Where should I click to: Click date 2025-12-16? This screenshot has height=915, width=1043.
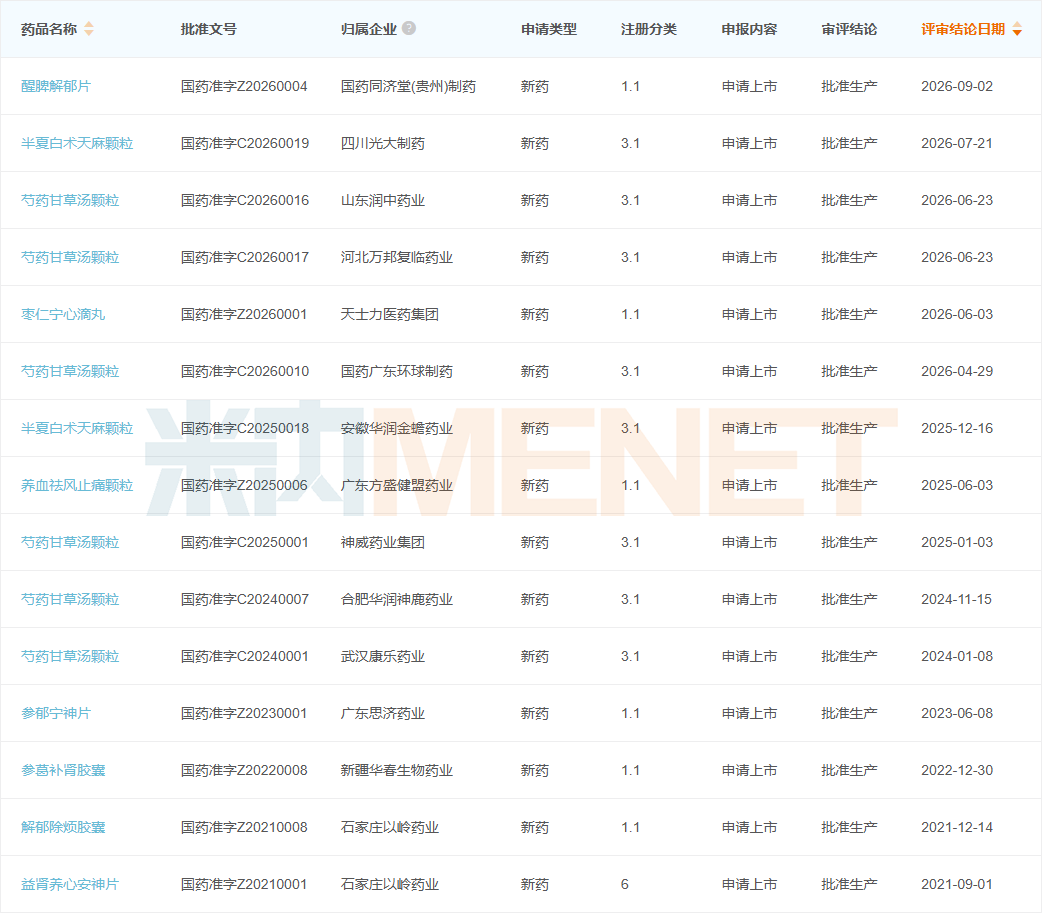click(957, 429)
